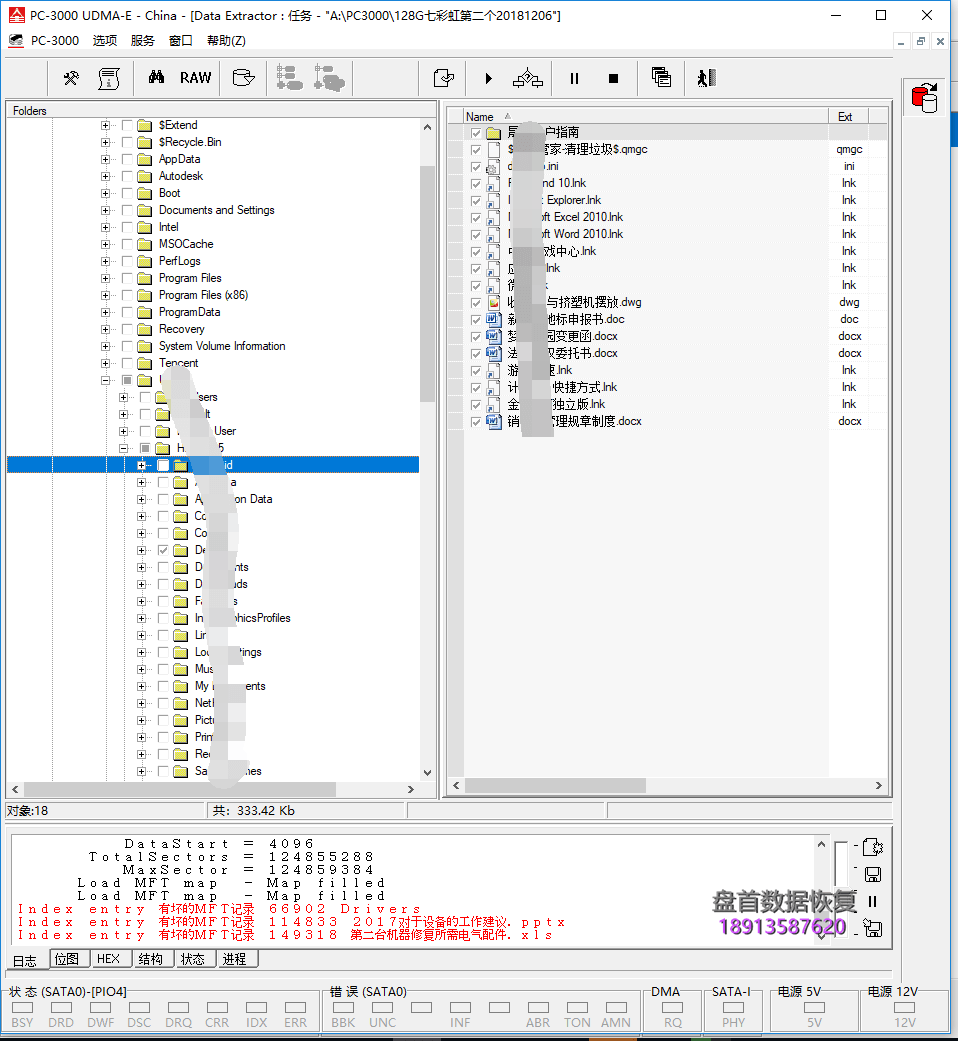
Task: Open the 帮助(Z) menu
Action: [x=226, y=40]
